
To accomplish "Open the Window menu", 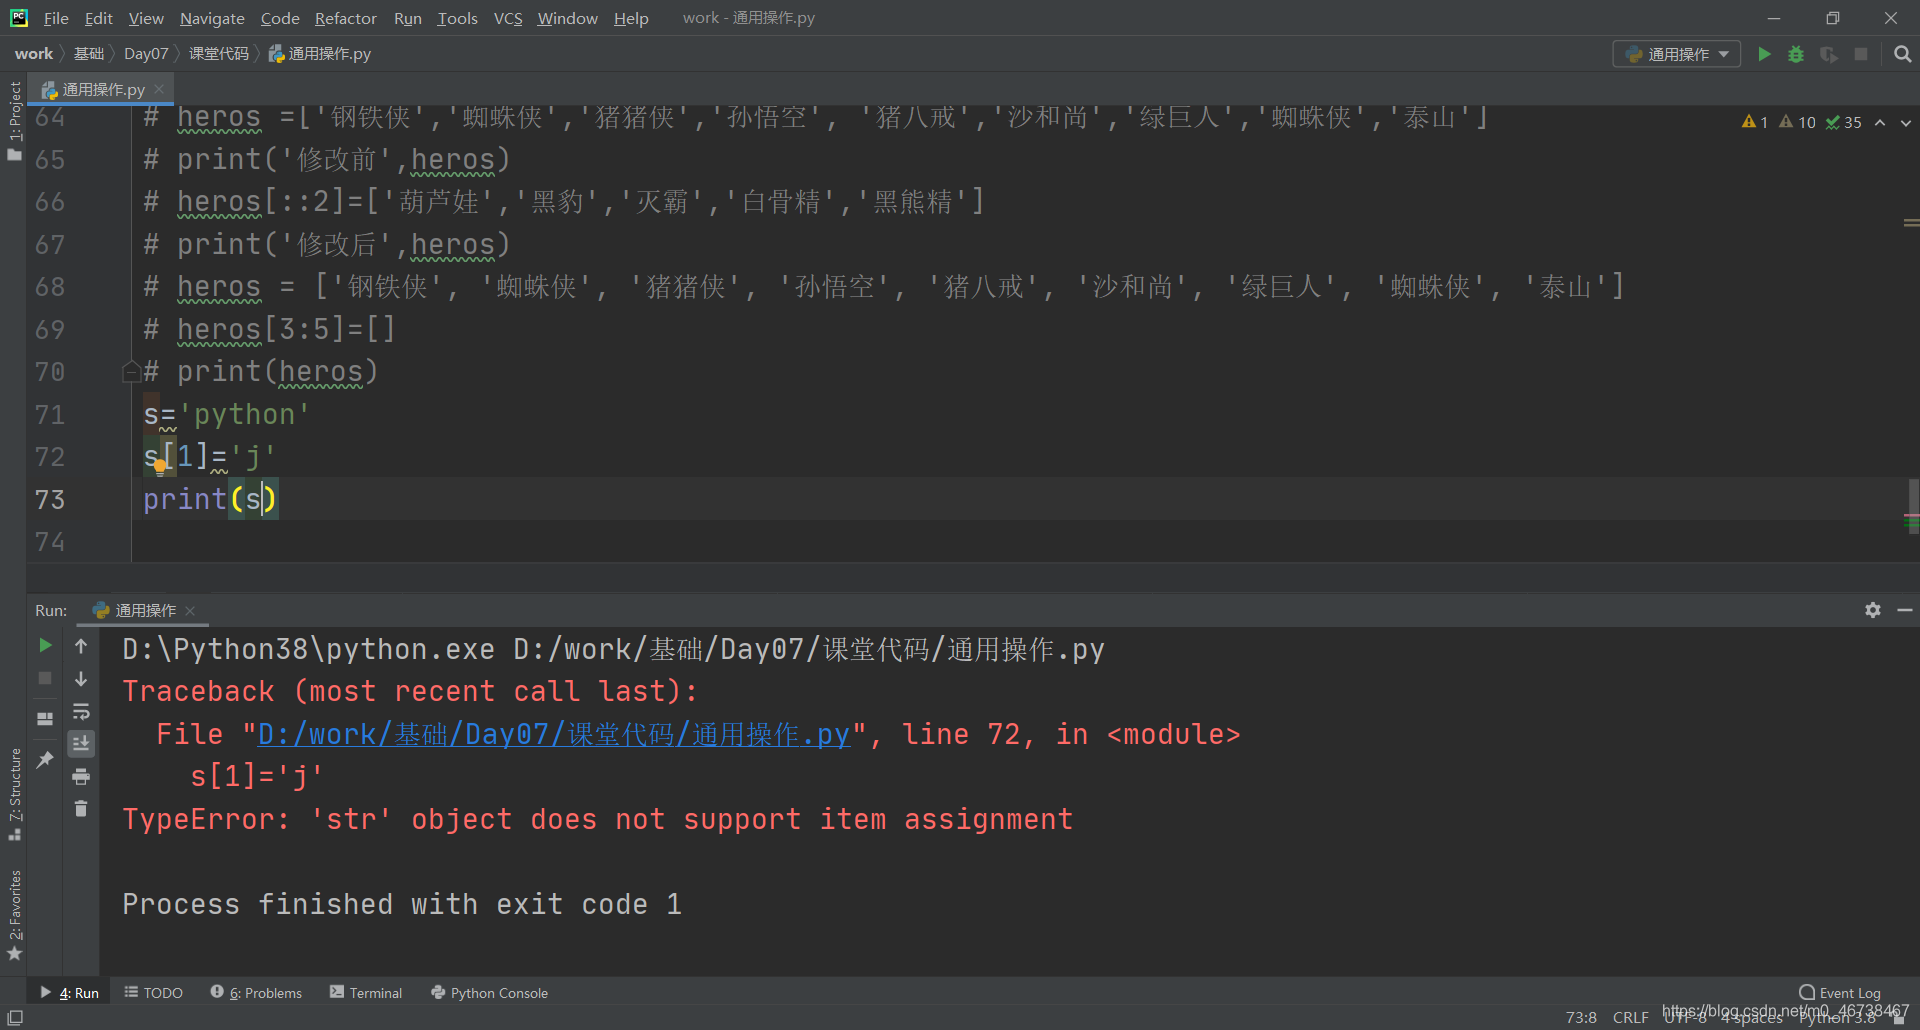I will pyautogui.click(x=567, y=18).
